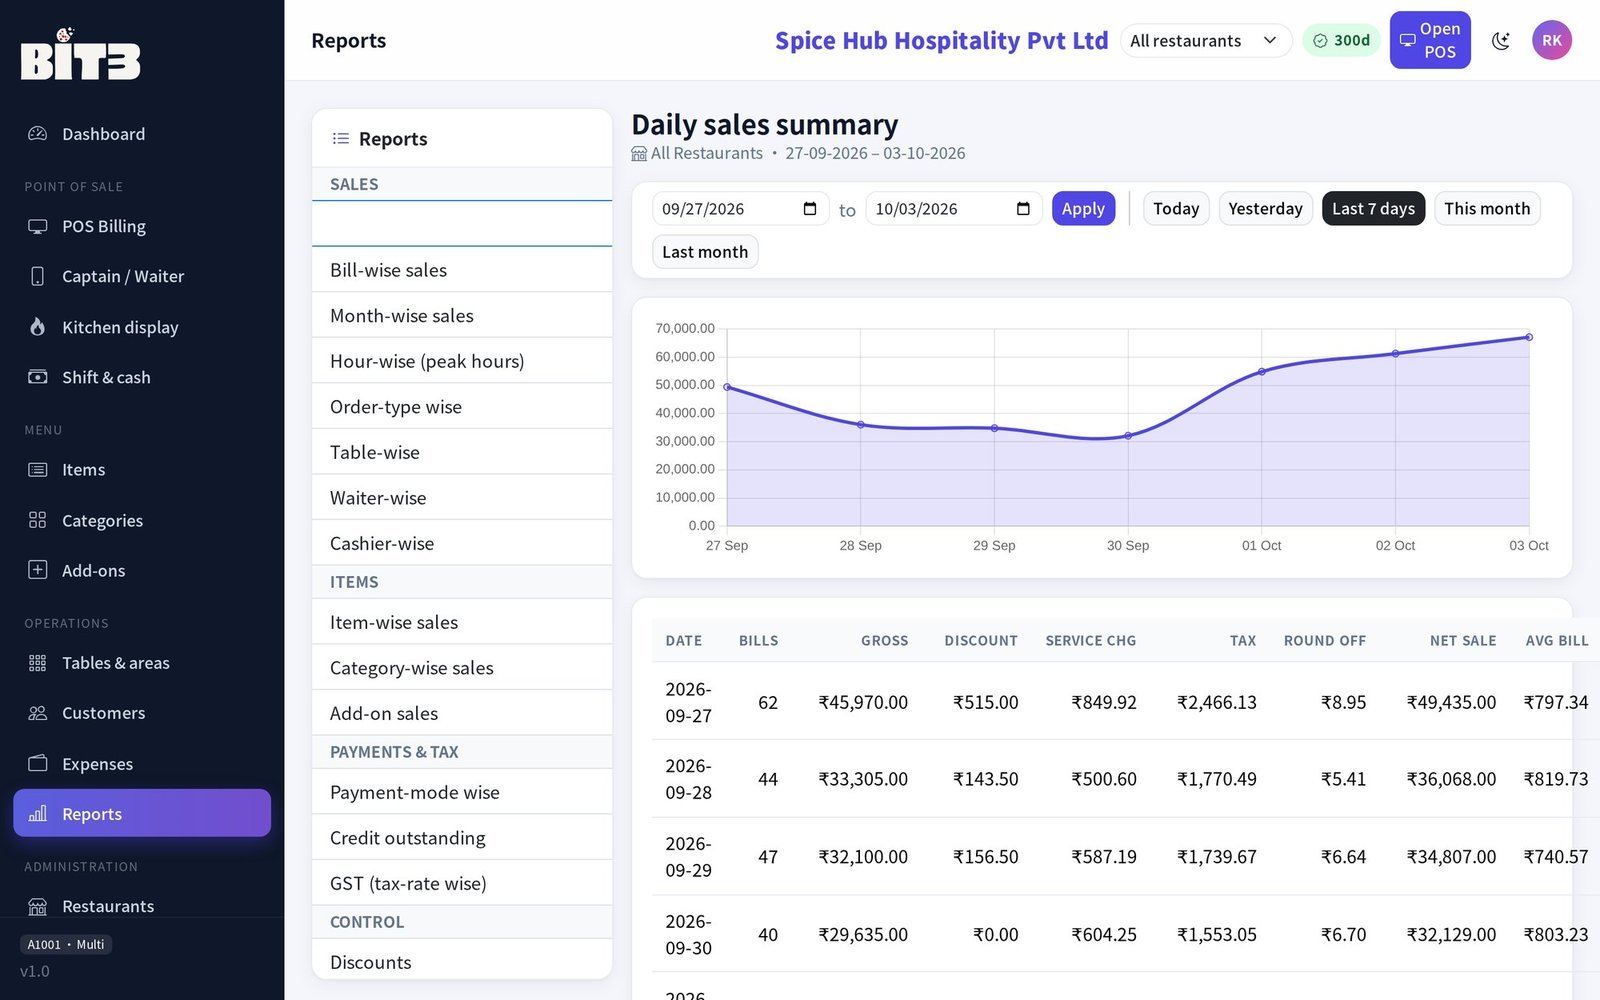Open the Order-type wise report
Image resolution: width=1600 pixels, height=1000 pixels.
pos(462,407)
